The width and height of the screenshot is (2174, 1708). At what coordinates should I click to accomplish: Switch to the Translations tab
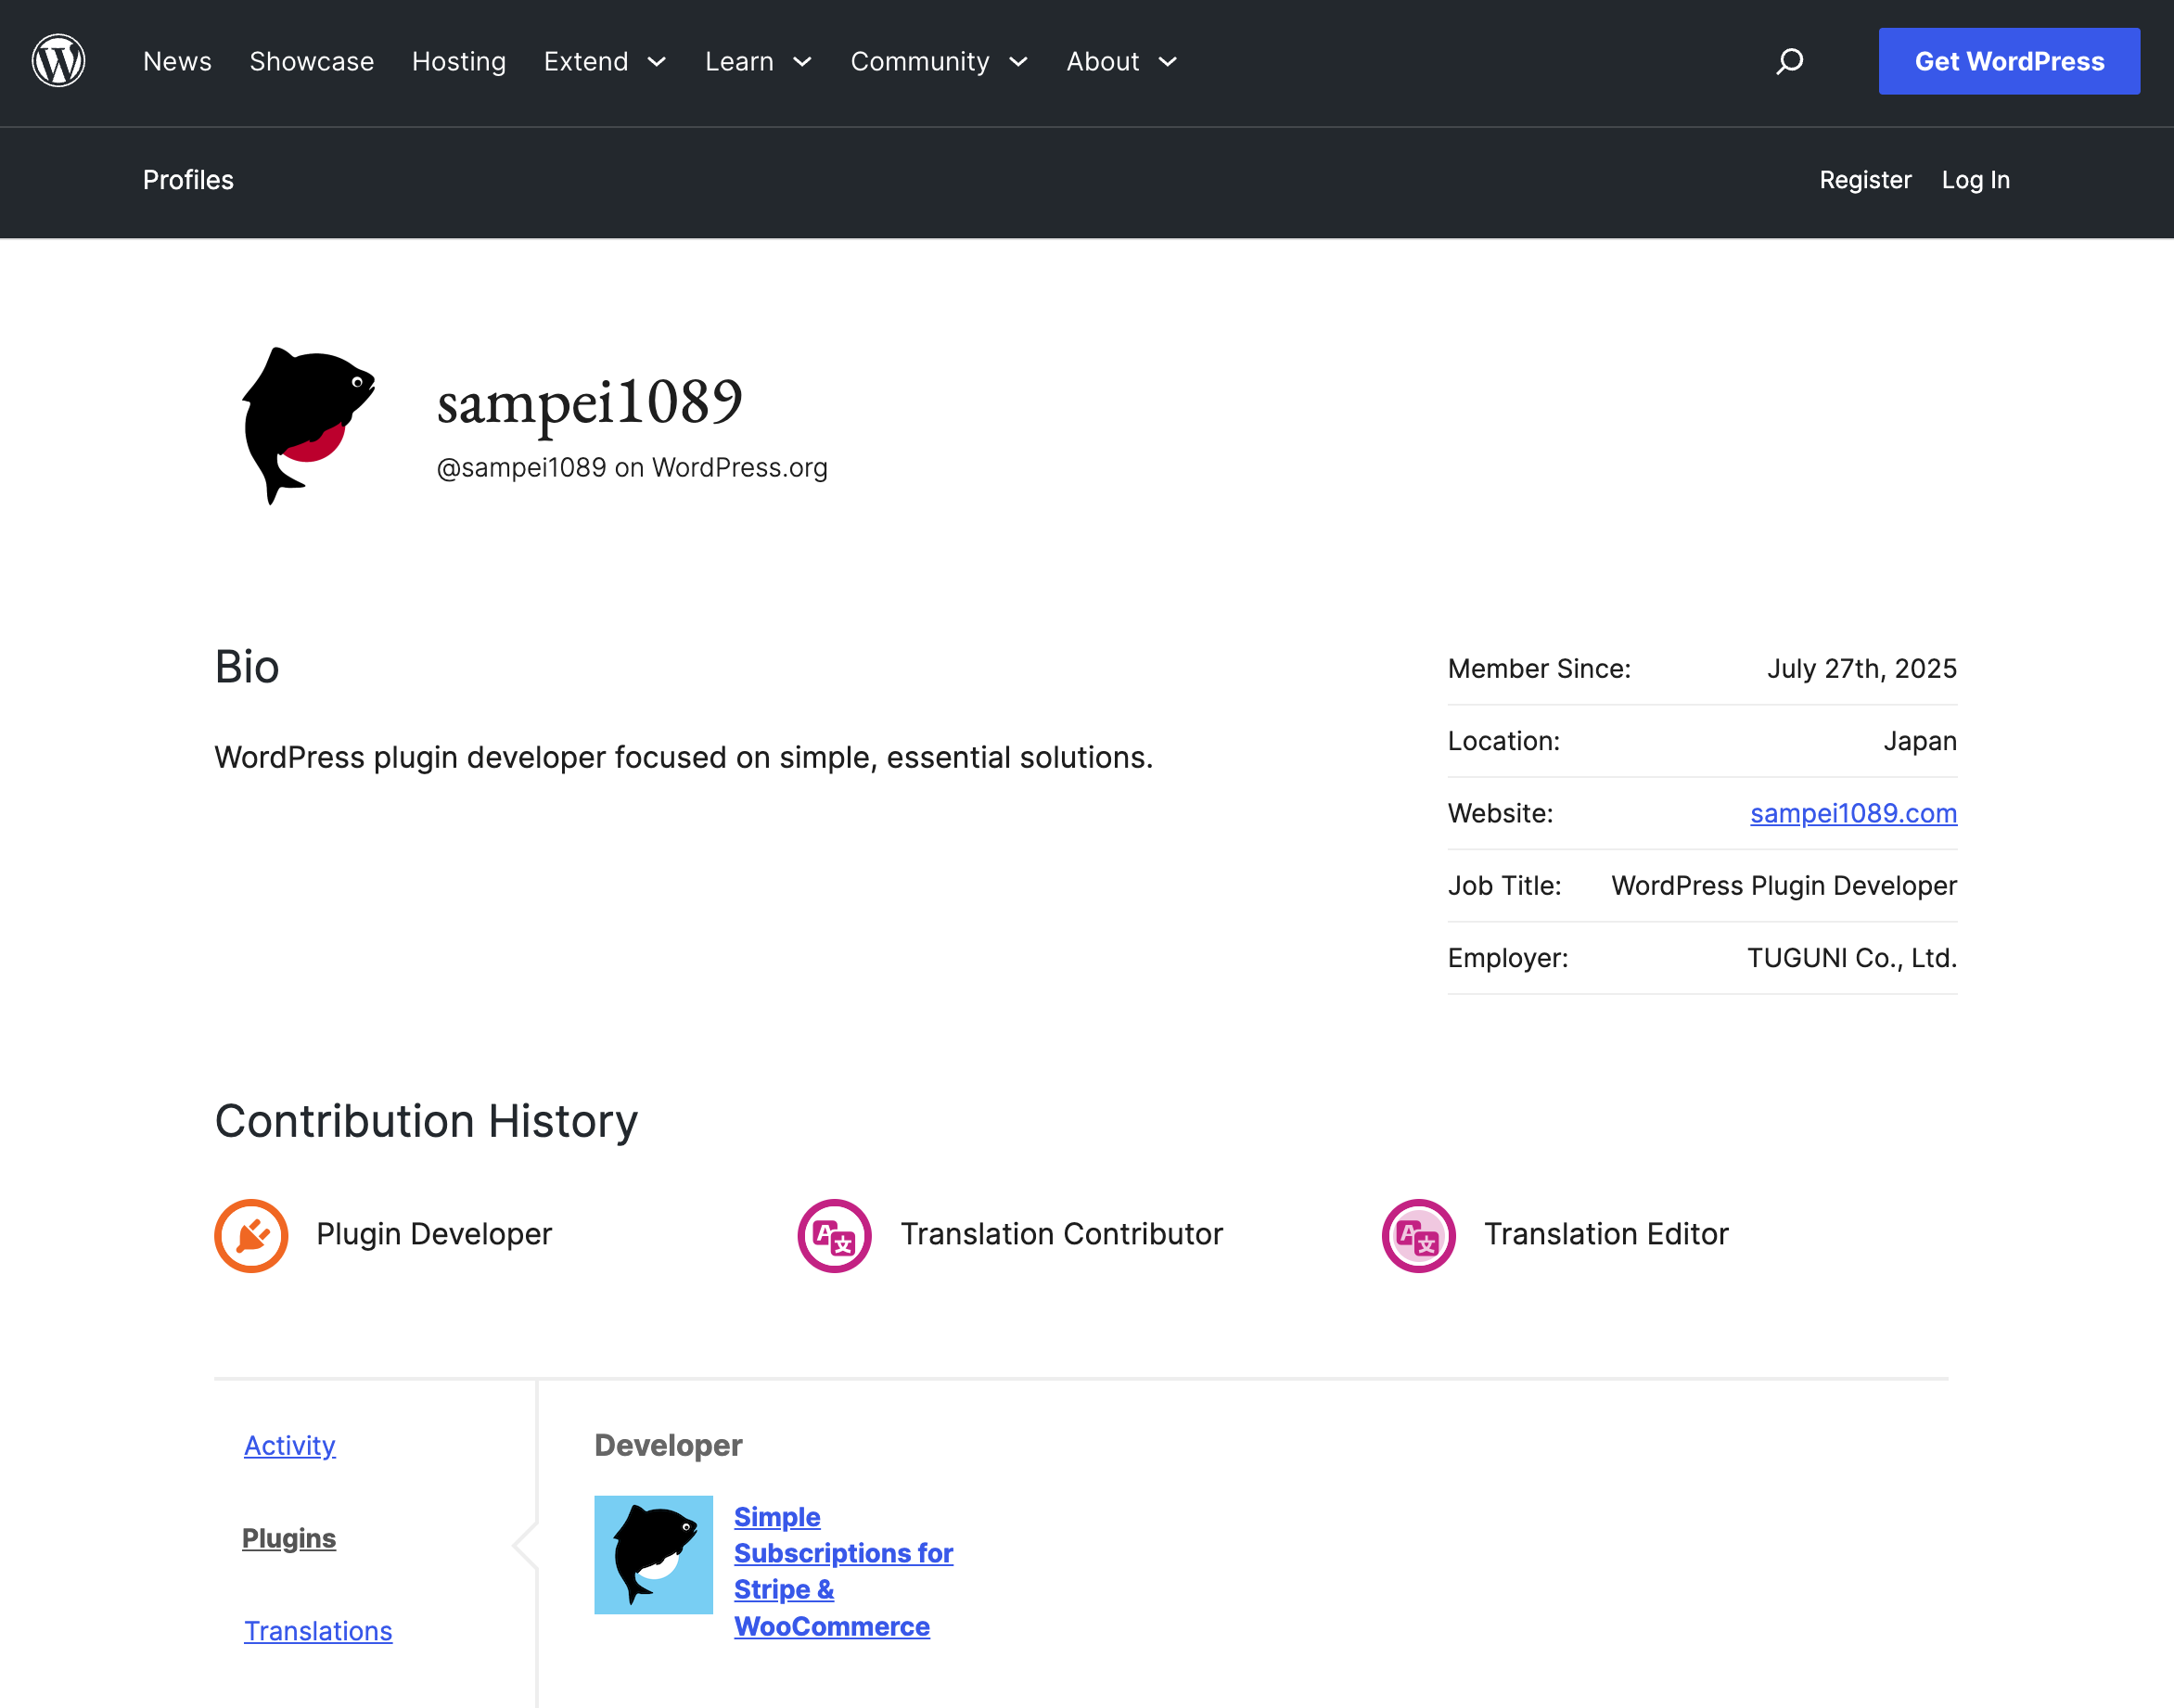[x=318, y=1631]
